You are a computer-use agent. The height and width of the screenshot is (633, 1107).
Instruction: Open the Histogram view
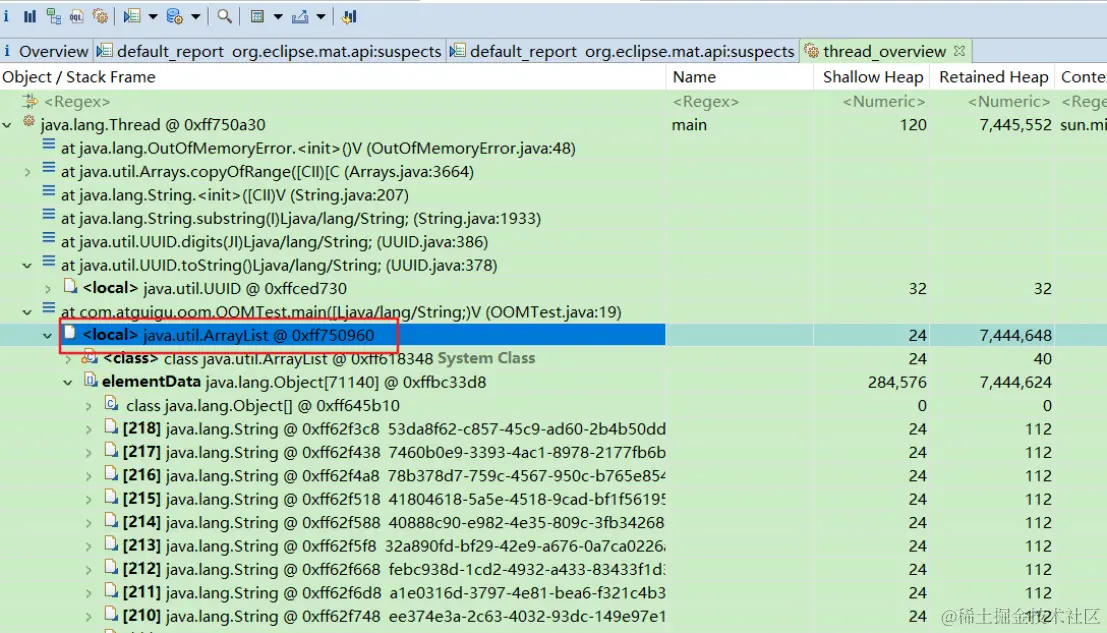[x=30, y=16]
